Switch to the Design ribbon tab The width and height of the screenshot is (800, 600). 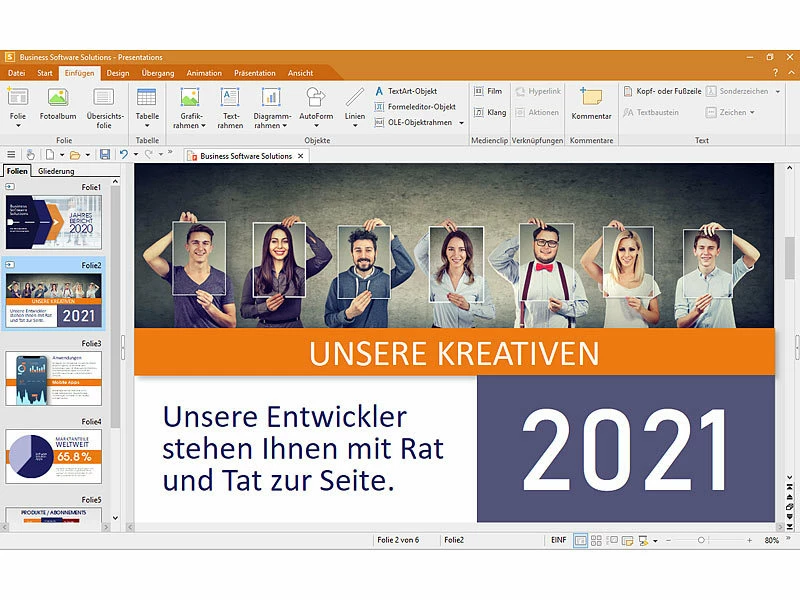coord(118,73)
